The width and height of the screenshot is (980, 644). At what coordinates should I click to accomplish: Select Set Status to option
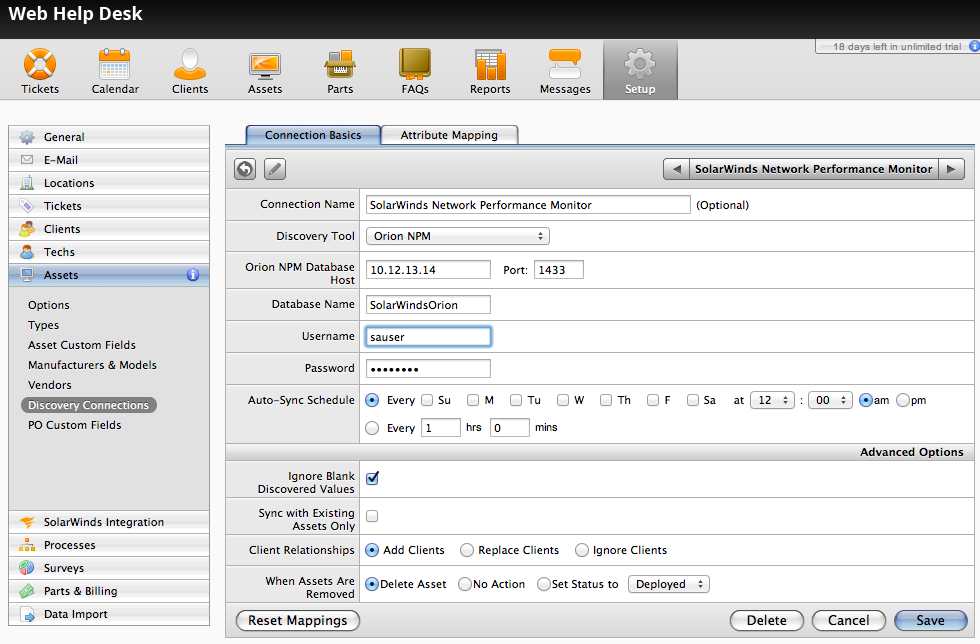(543, 584)
